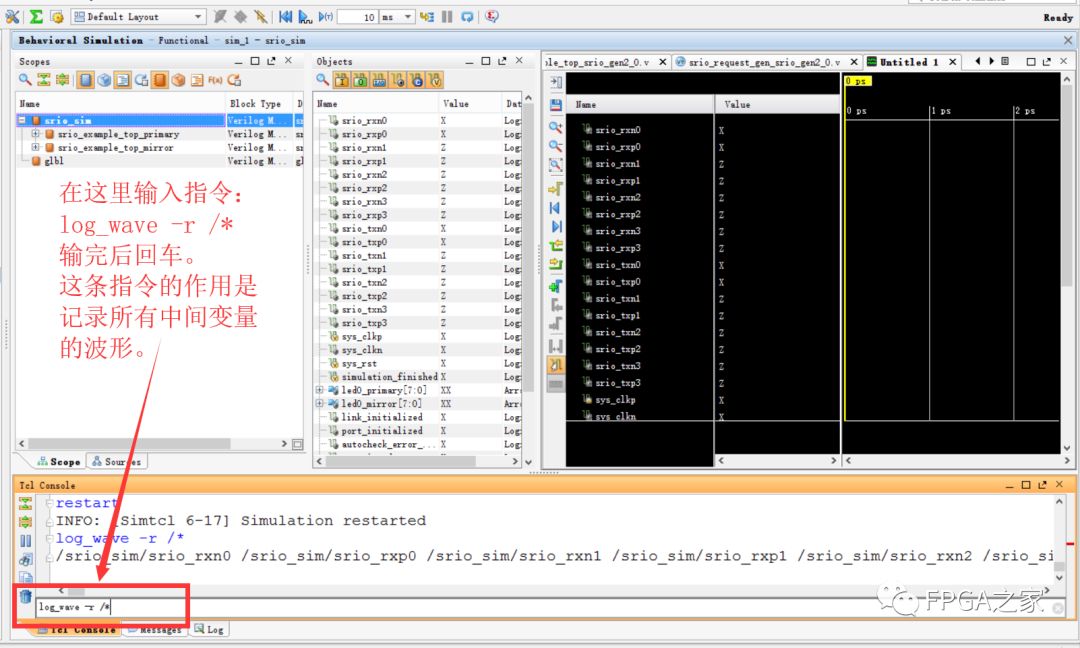Open the Default Layout dropdown

tap(196, 16)
